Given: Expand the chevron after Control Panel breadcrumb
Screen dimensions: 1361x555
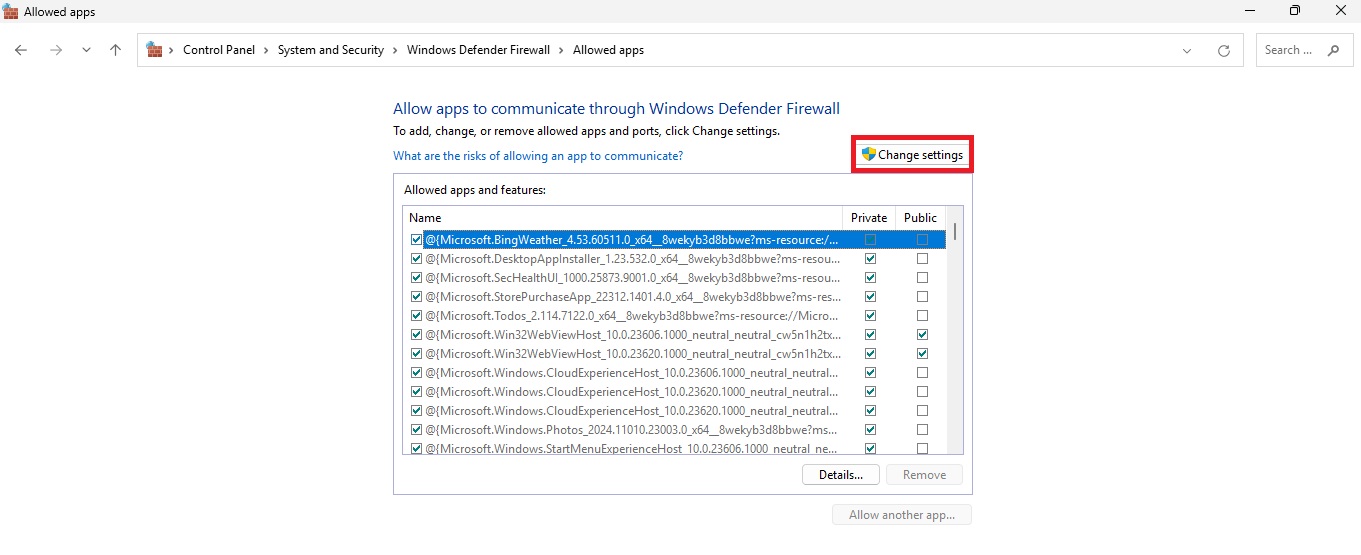Looking at the screenshot, I should (266, 50).
